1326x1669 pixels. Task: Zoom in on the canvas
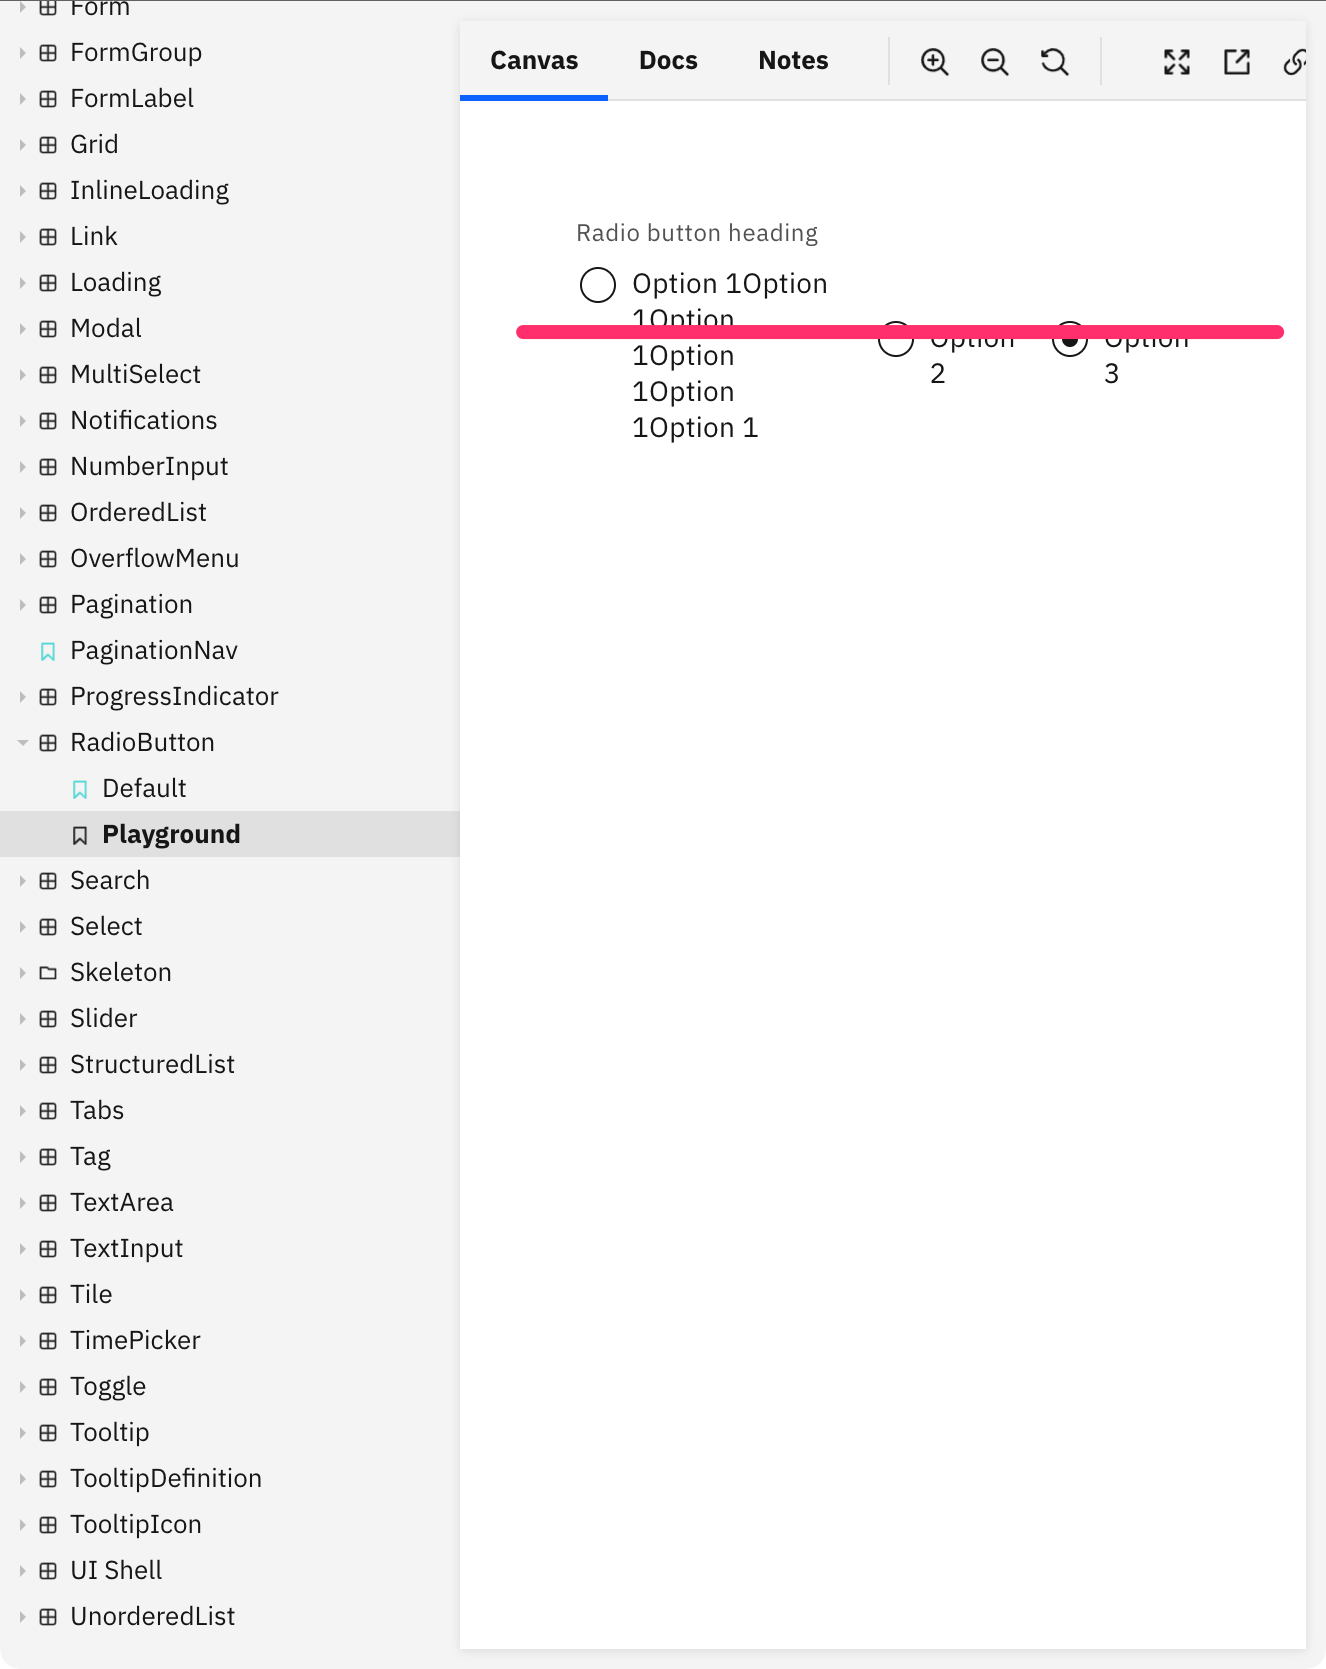[934, 61]
